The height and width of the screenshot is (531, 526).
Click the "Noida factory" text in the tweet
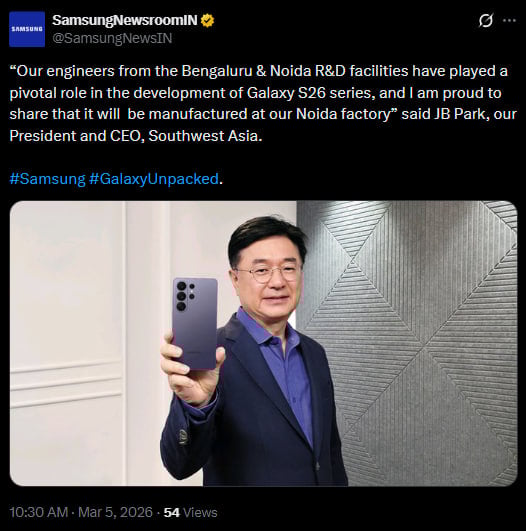pyautogui.click(x=343, y=114)
